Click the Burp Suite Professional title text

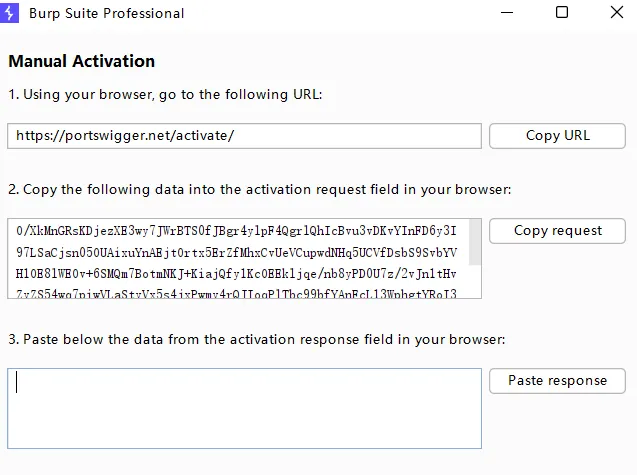point(106,13)
